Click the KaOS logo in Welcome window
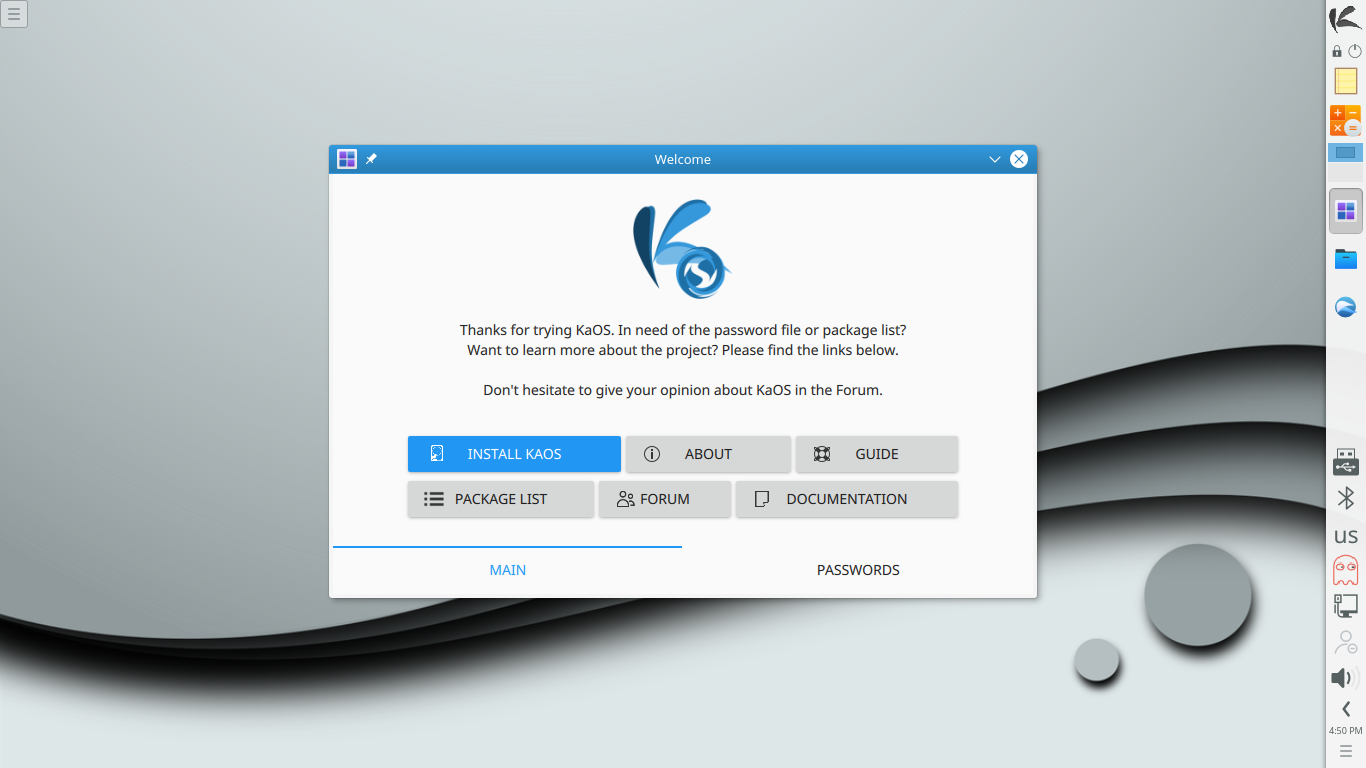This screenshot has width=1366, height=768. [x=682, y=249]
